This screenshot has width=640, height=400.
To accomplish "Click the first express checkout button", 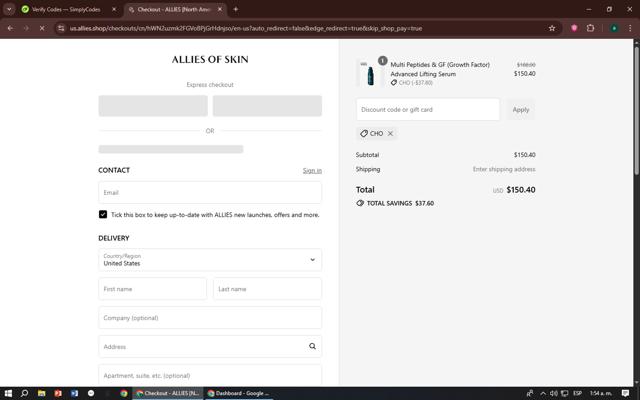I will (x=153, y=106).
